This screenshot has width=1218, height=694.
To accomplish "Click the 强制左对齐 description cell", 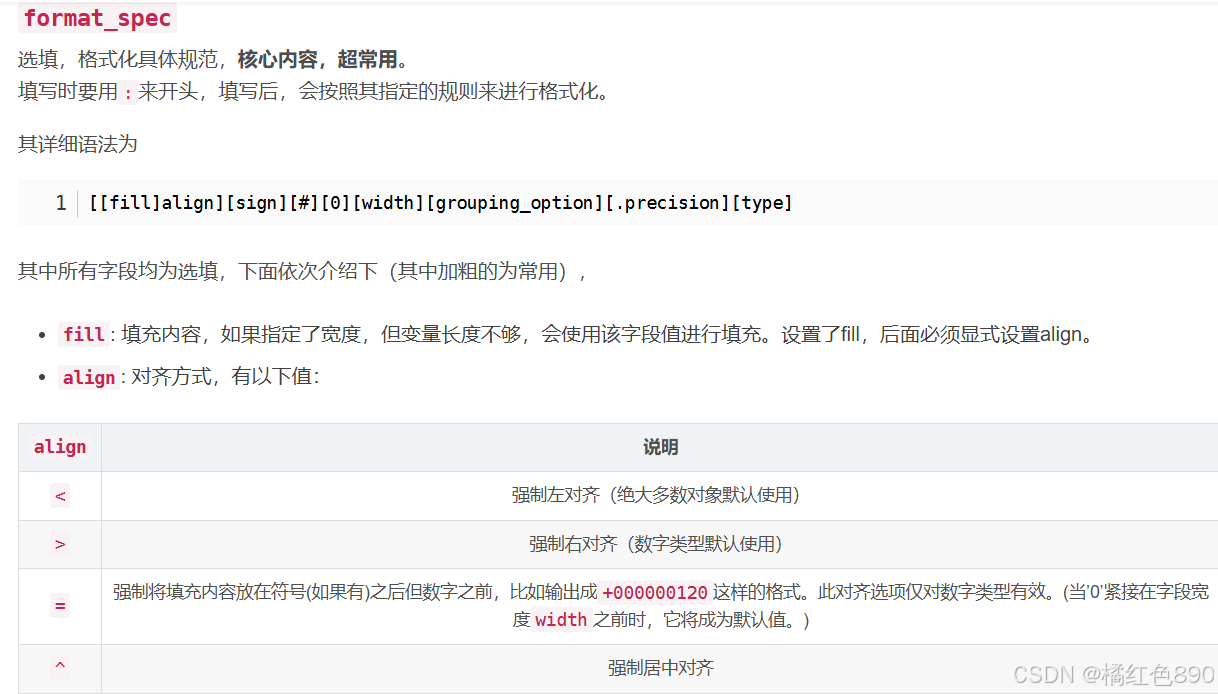I will (x=660, y=496).
